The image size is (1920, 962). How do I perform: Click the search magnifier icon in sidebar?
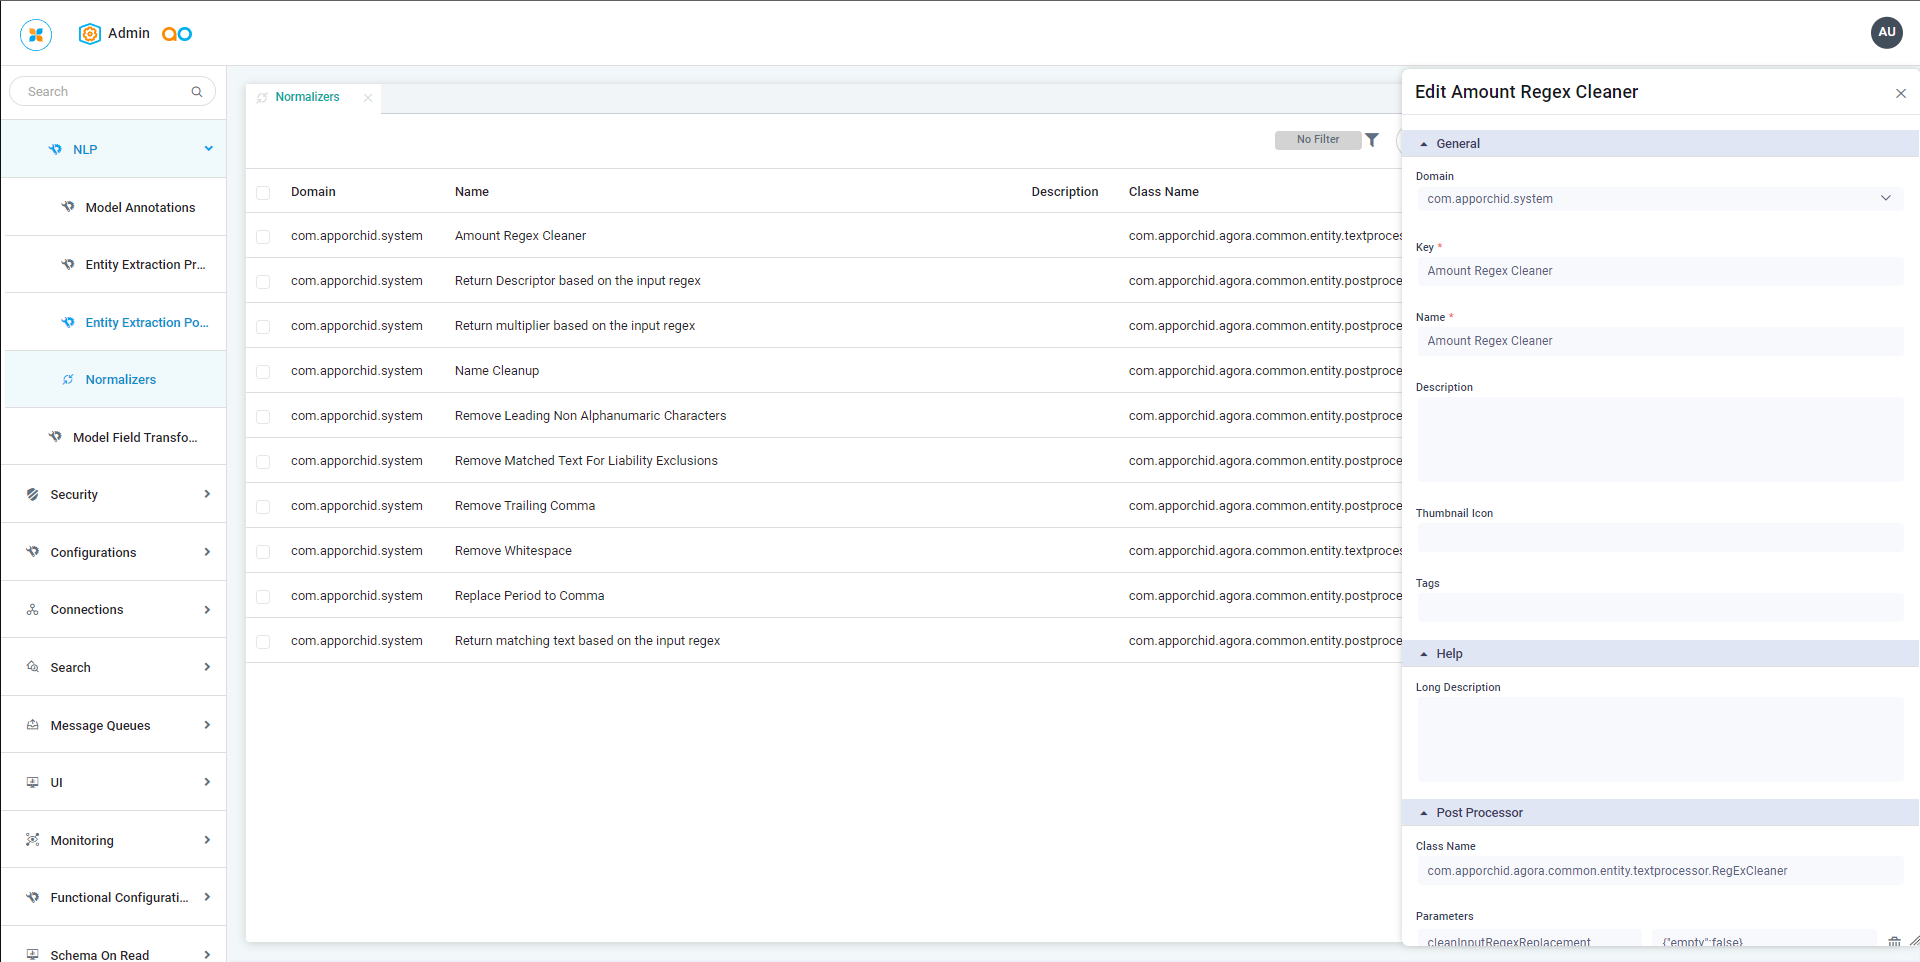pos(197,92)
